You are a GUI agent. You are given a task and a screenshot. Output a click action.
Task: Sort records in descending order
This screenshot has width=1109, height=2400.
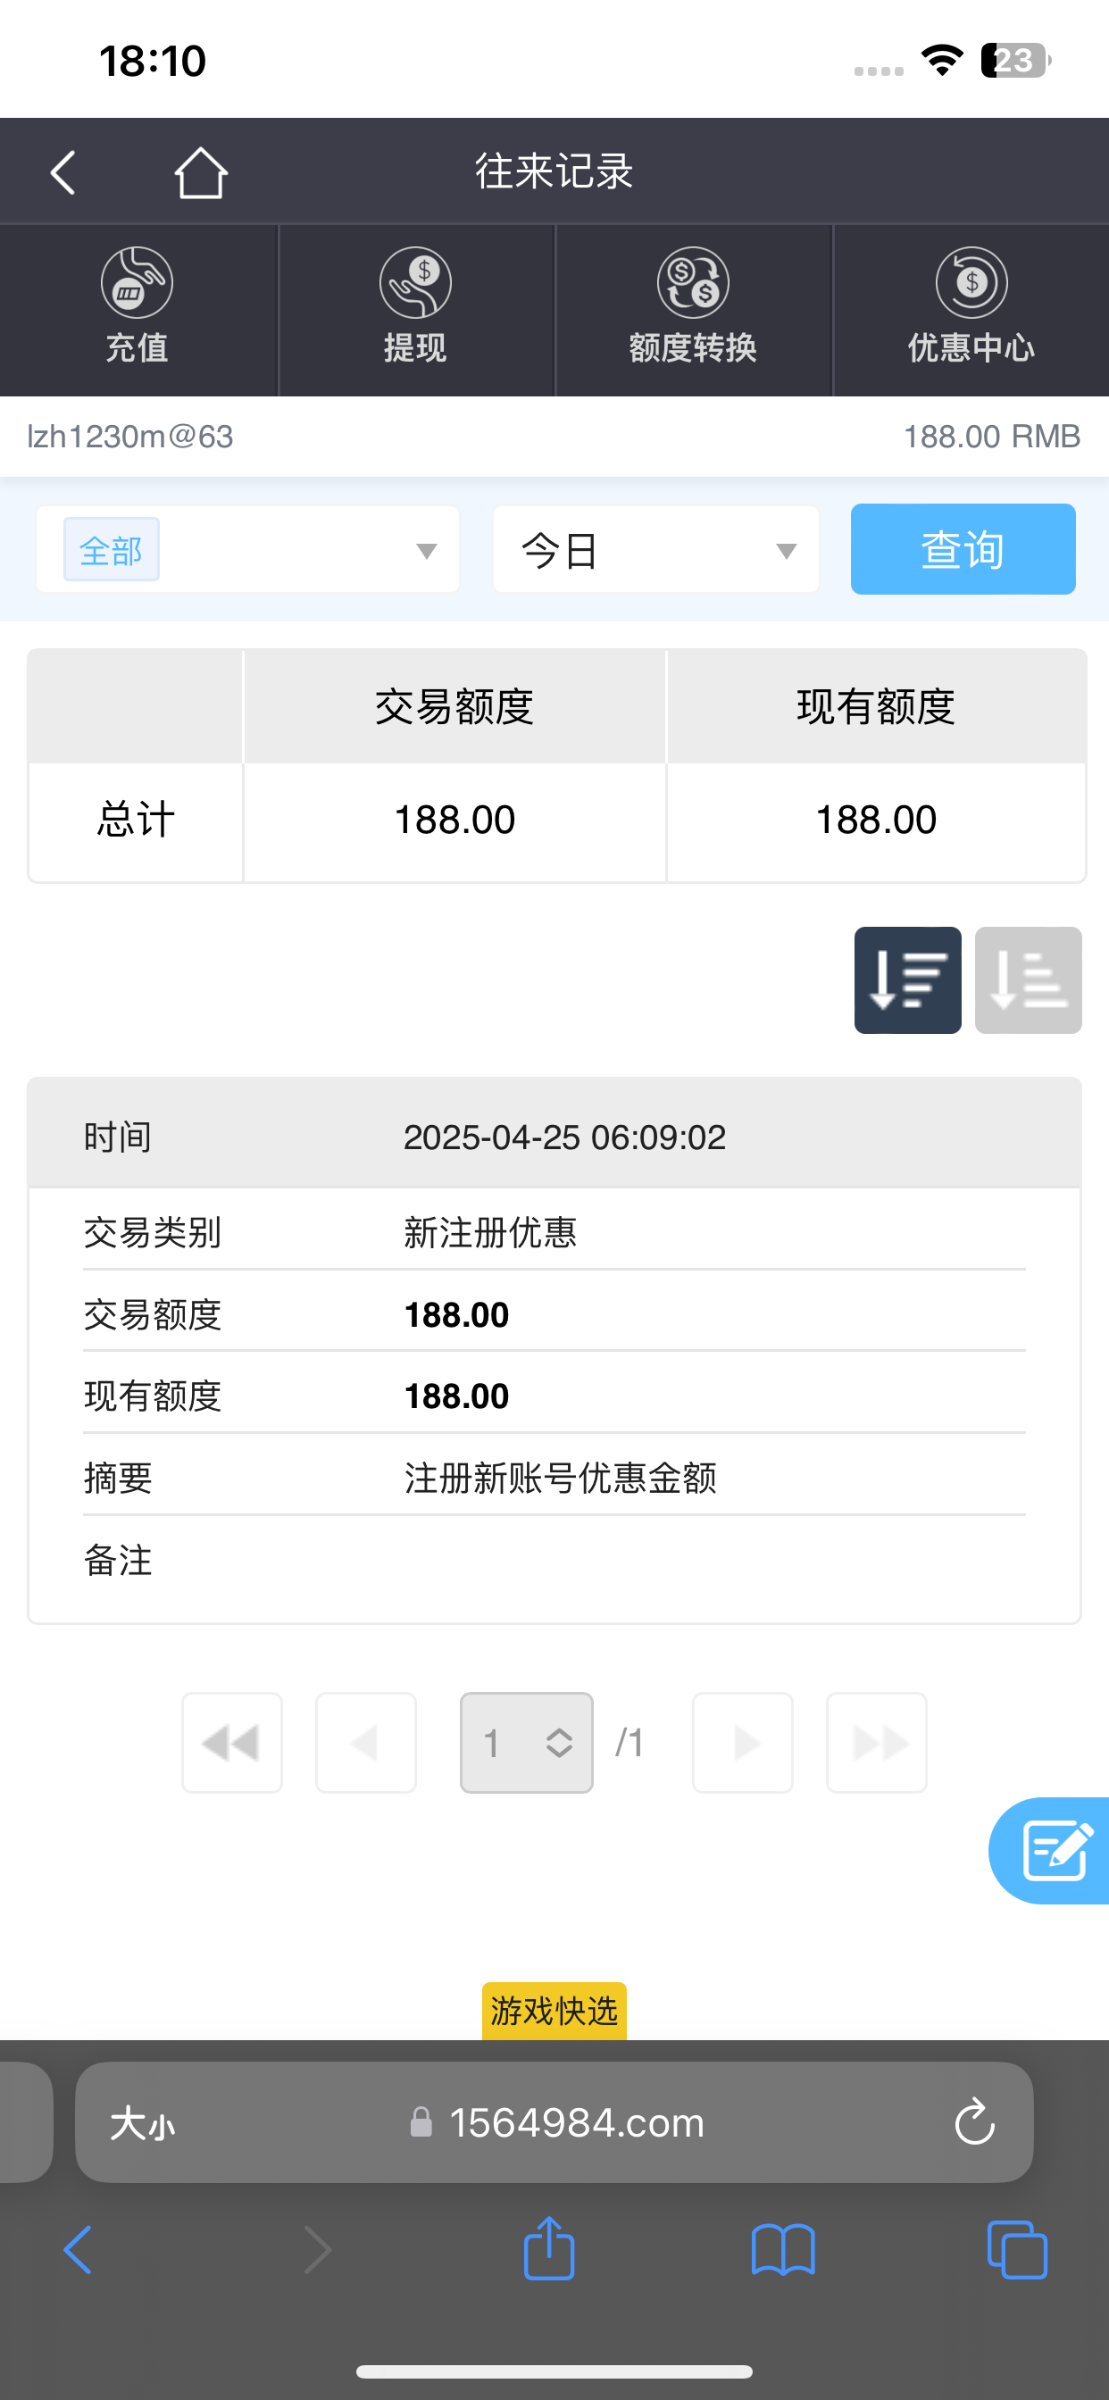[x=907, y=980]
